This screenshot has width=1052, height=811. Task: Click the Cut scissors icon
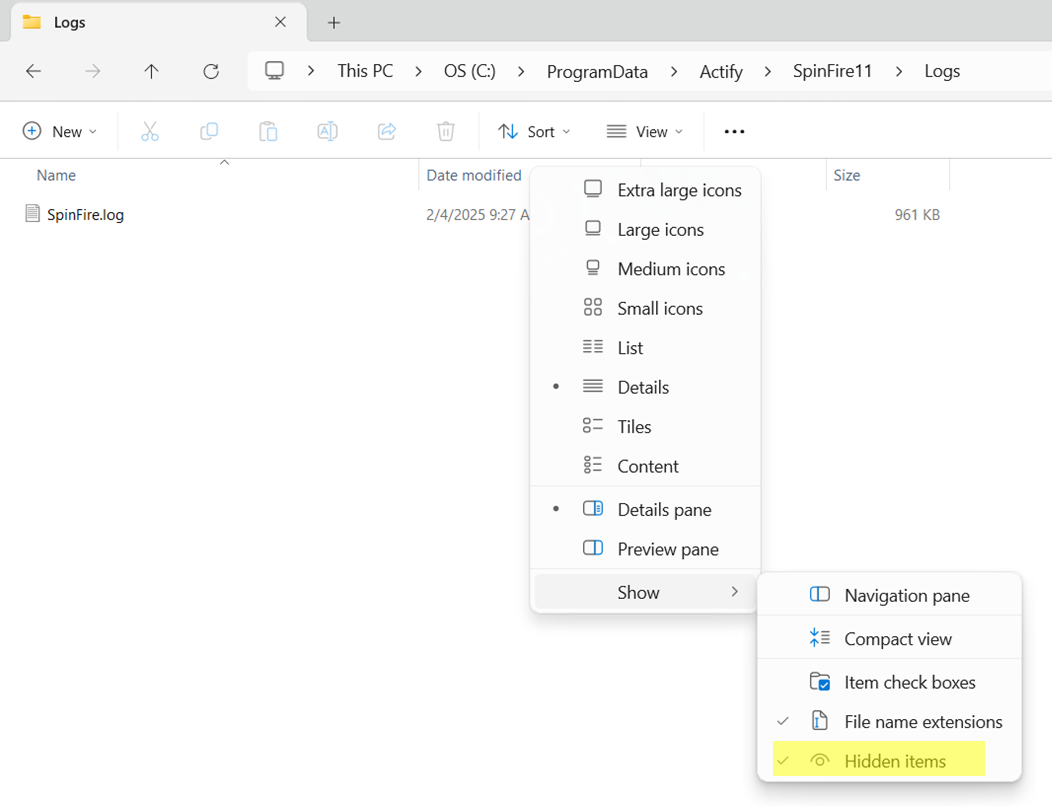pyautogui.click(x=150, y=132)
